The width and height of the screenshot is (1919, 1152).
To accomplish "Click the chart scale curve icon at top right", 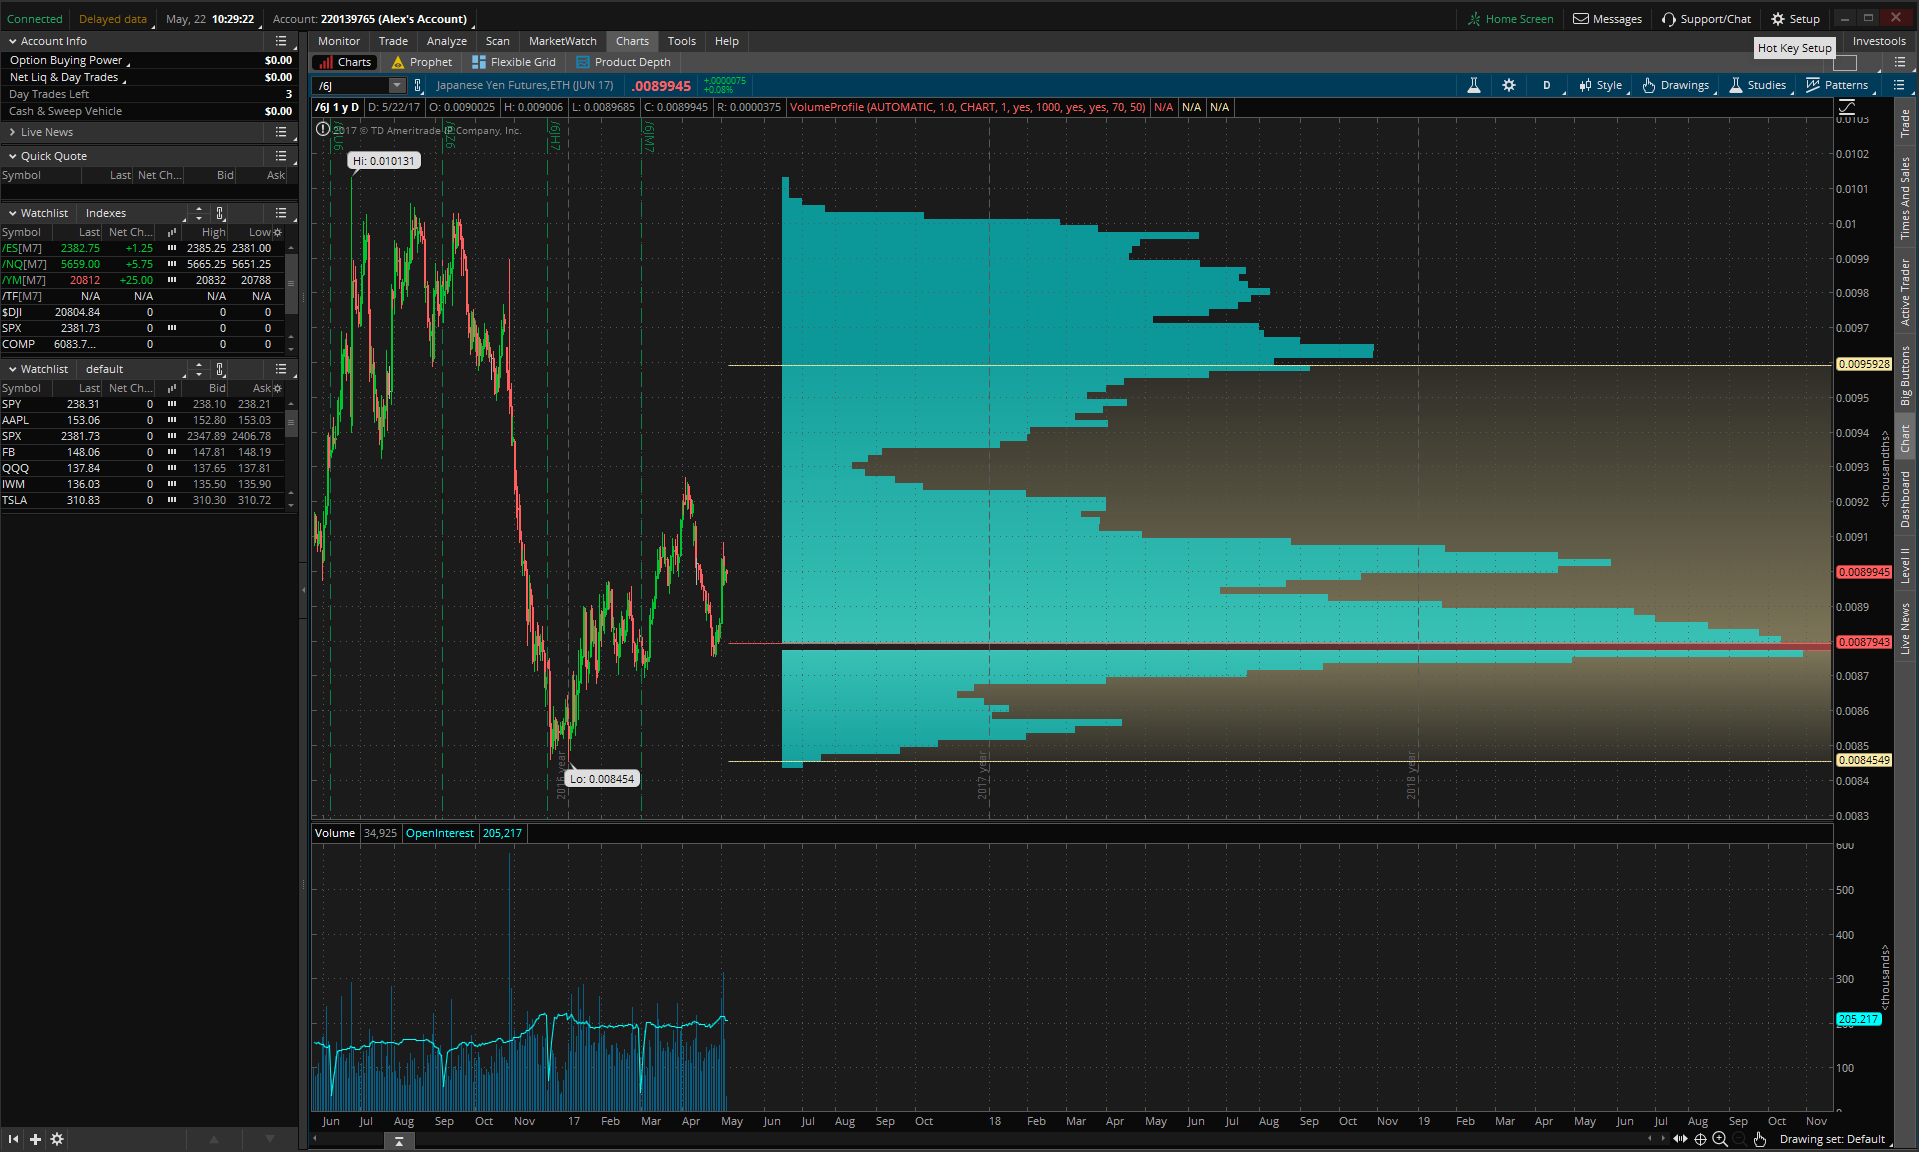I will [1846, 106].
